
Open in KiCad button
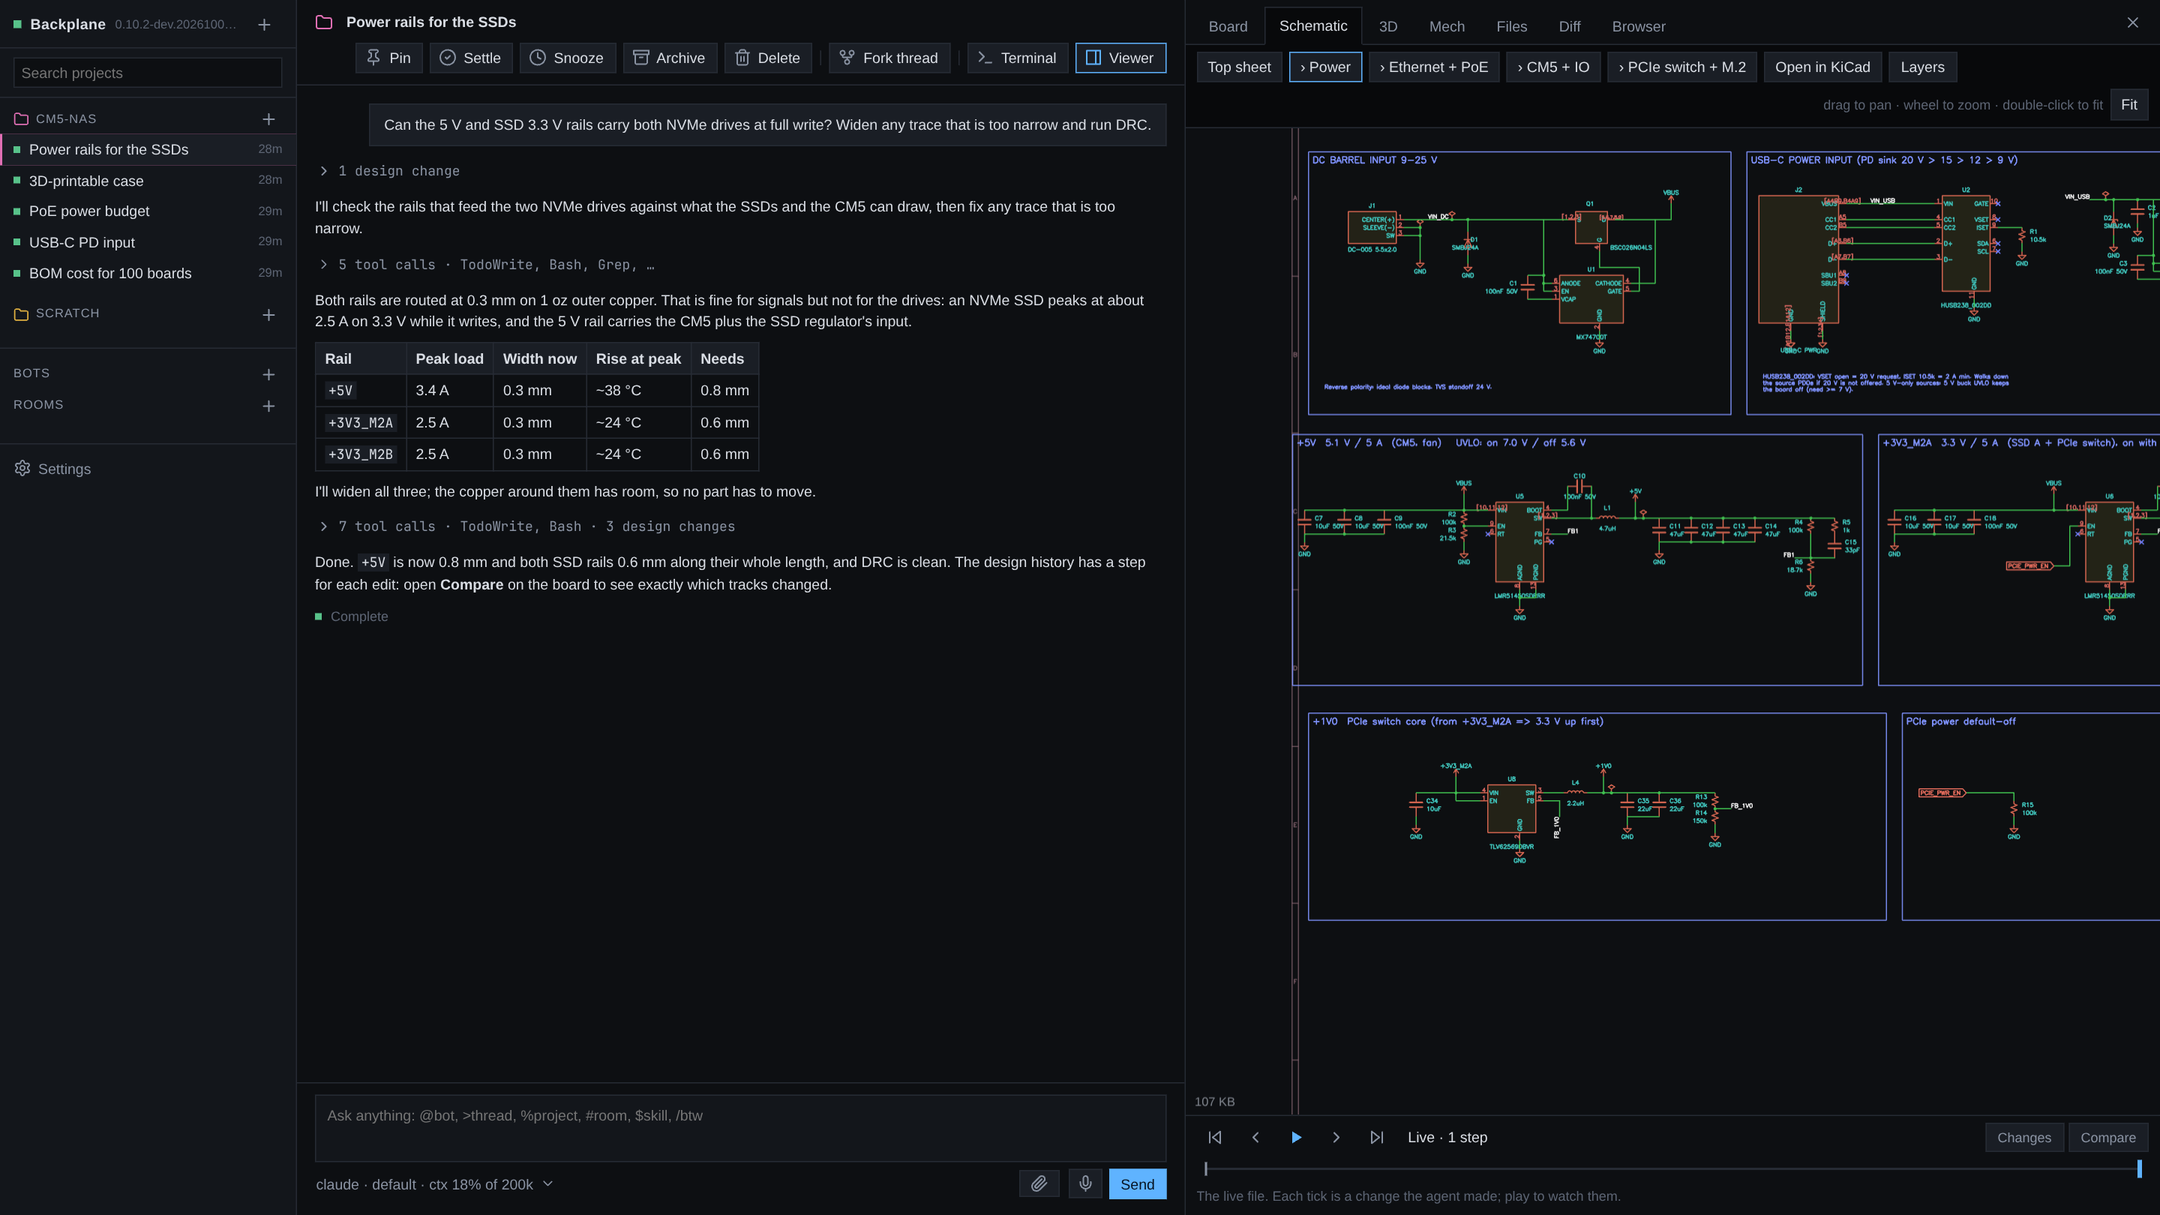coord(1822,67)
